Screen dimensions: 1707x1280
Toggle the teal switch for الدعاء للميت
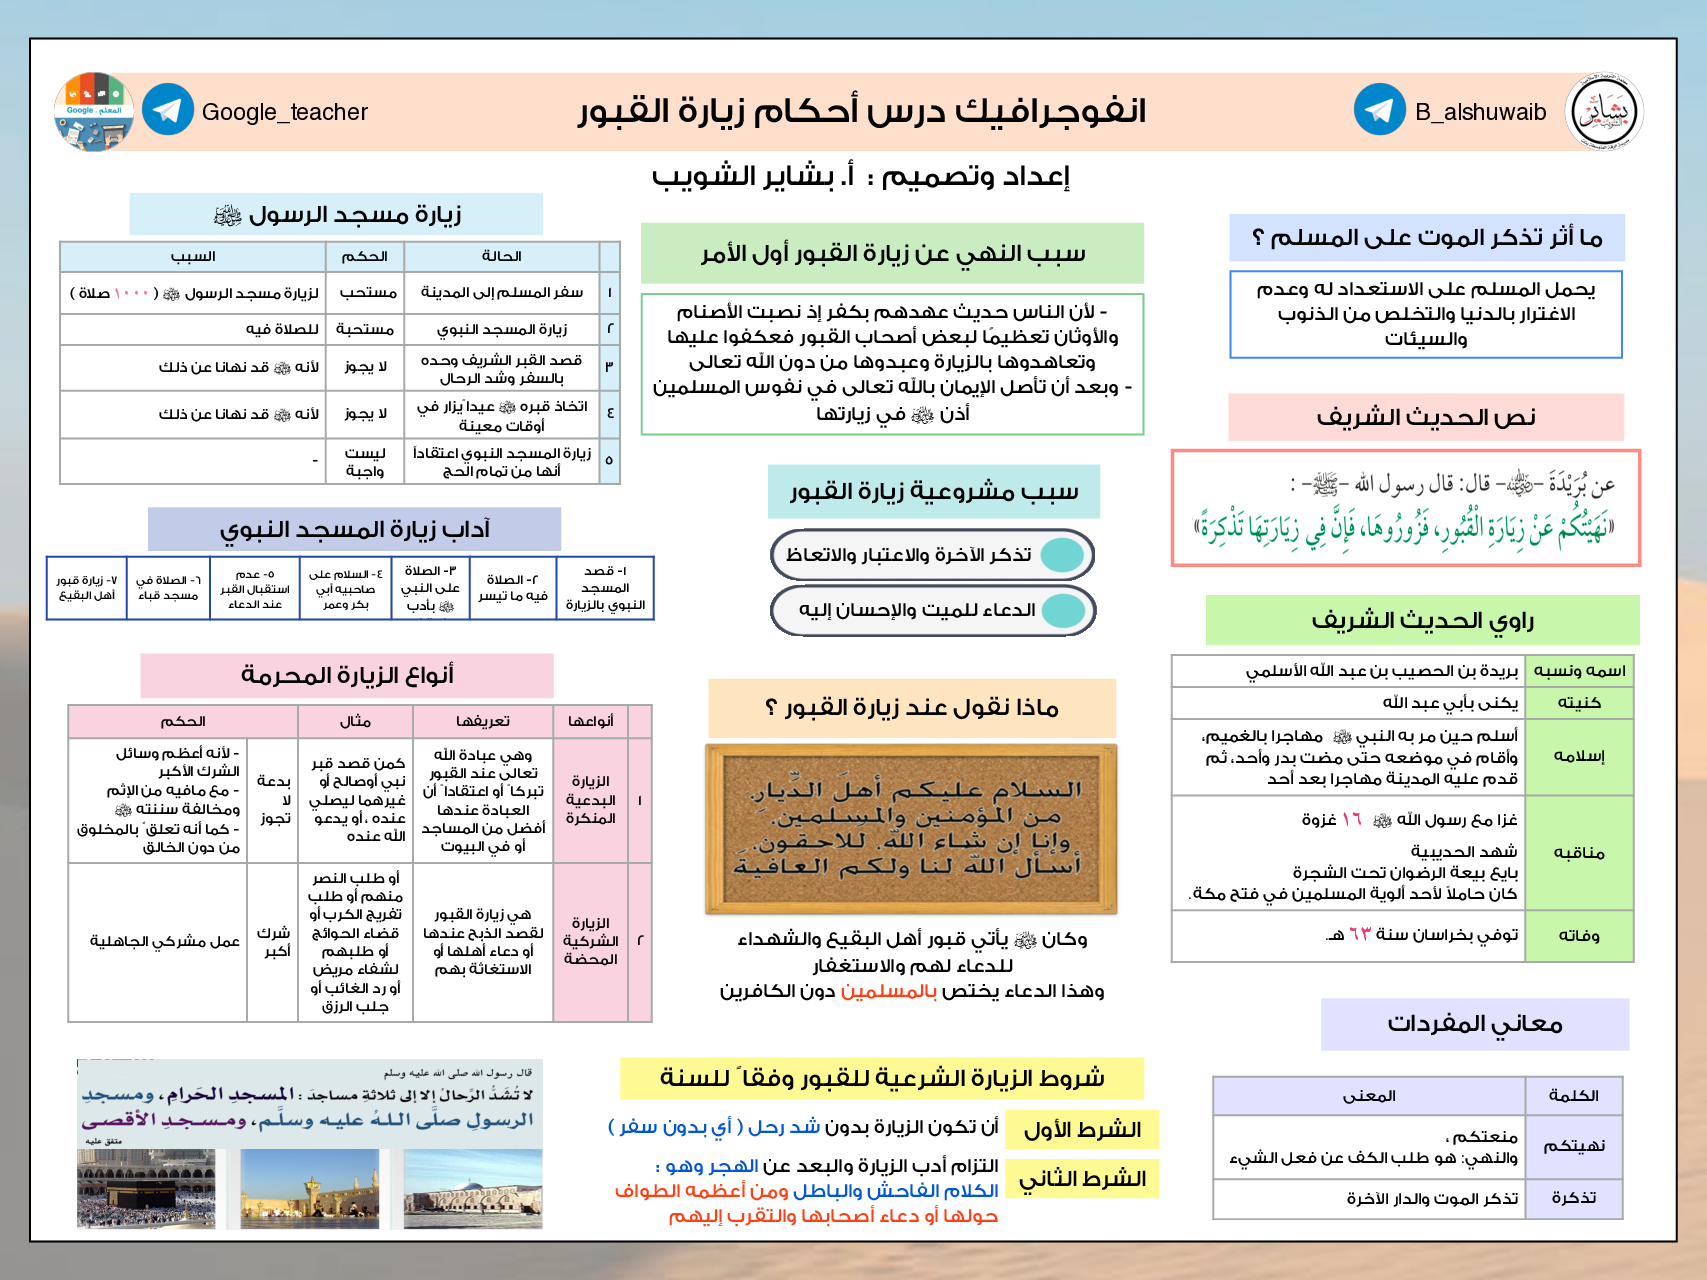(1062, 611)
